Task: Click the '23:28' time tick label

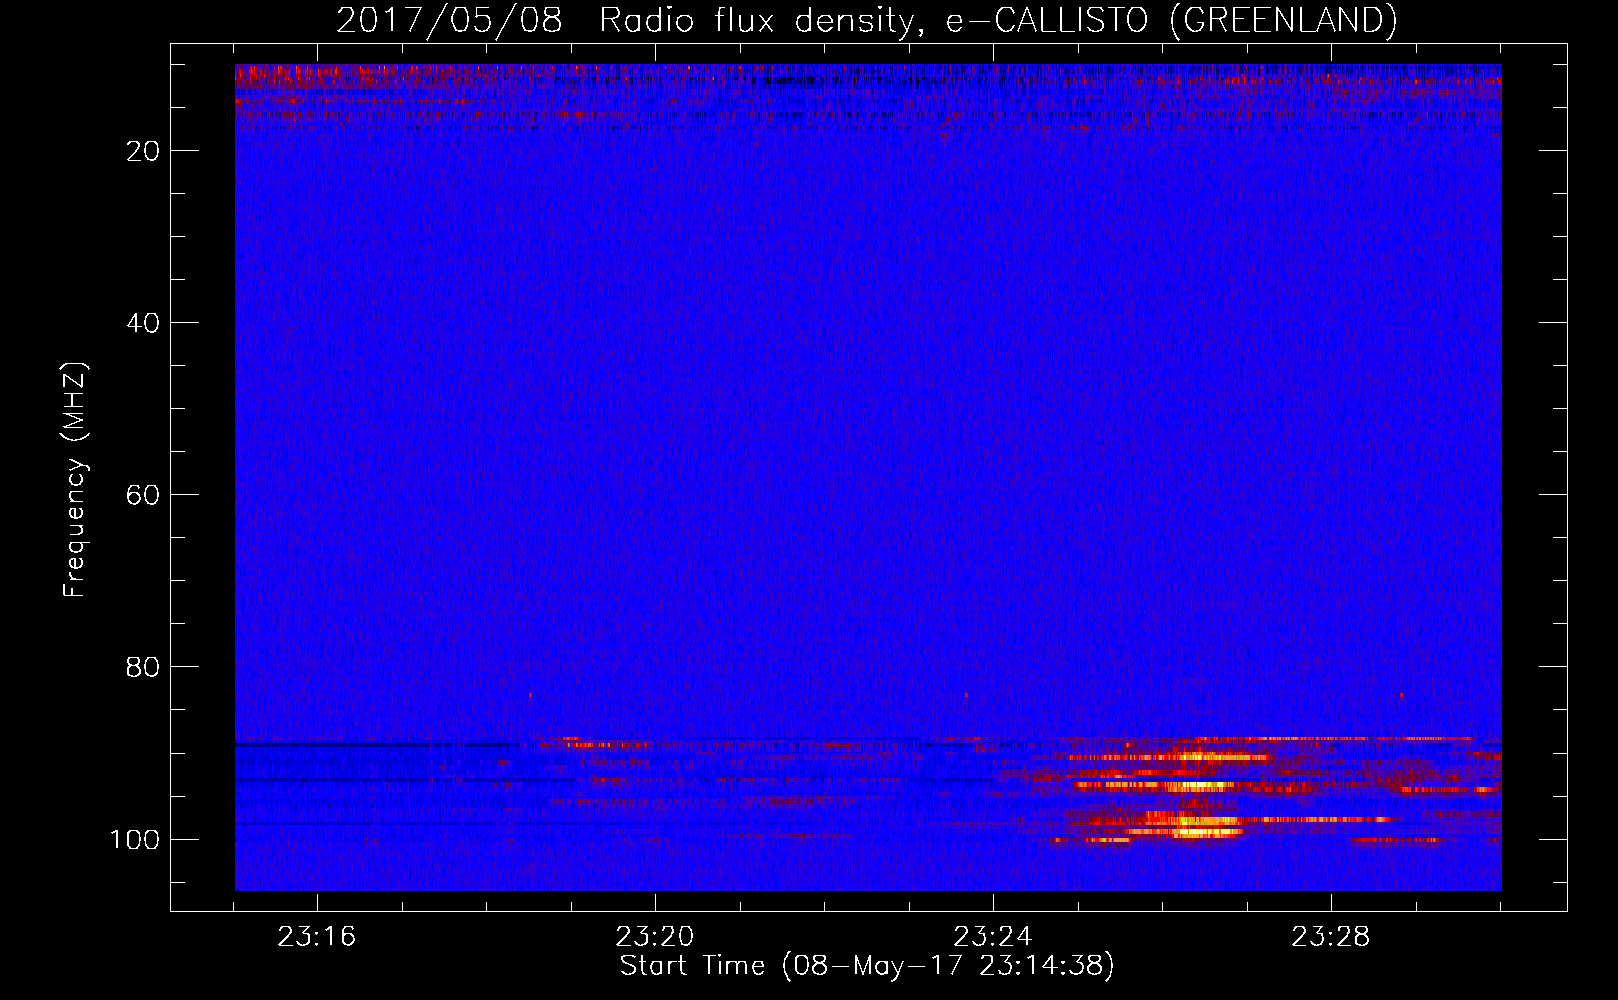Action: click(1331, 937)
